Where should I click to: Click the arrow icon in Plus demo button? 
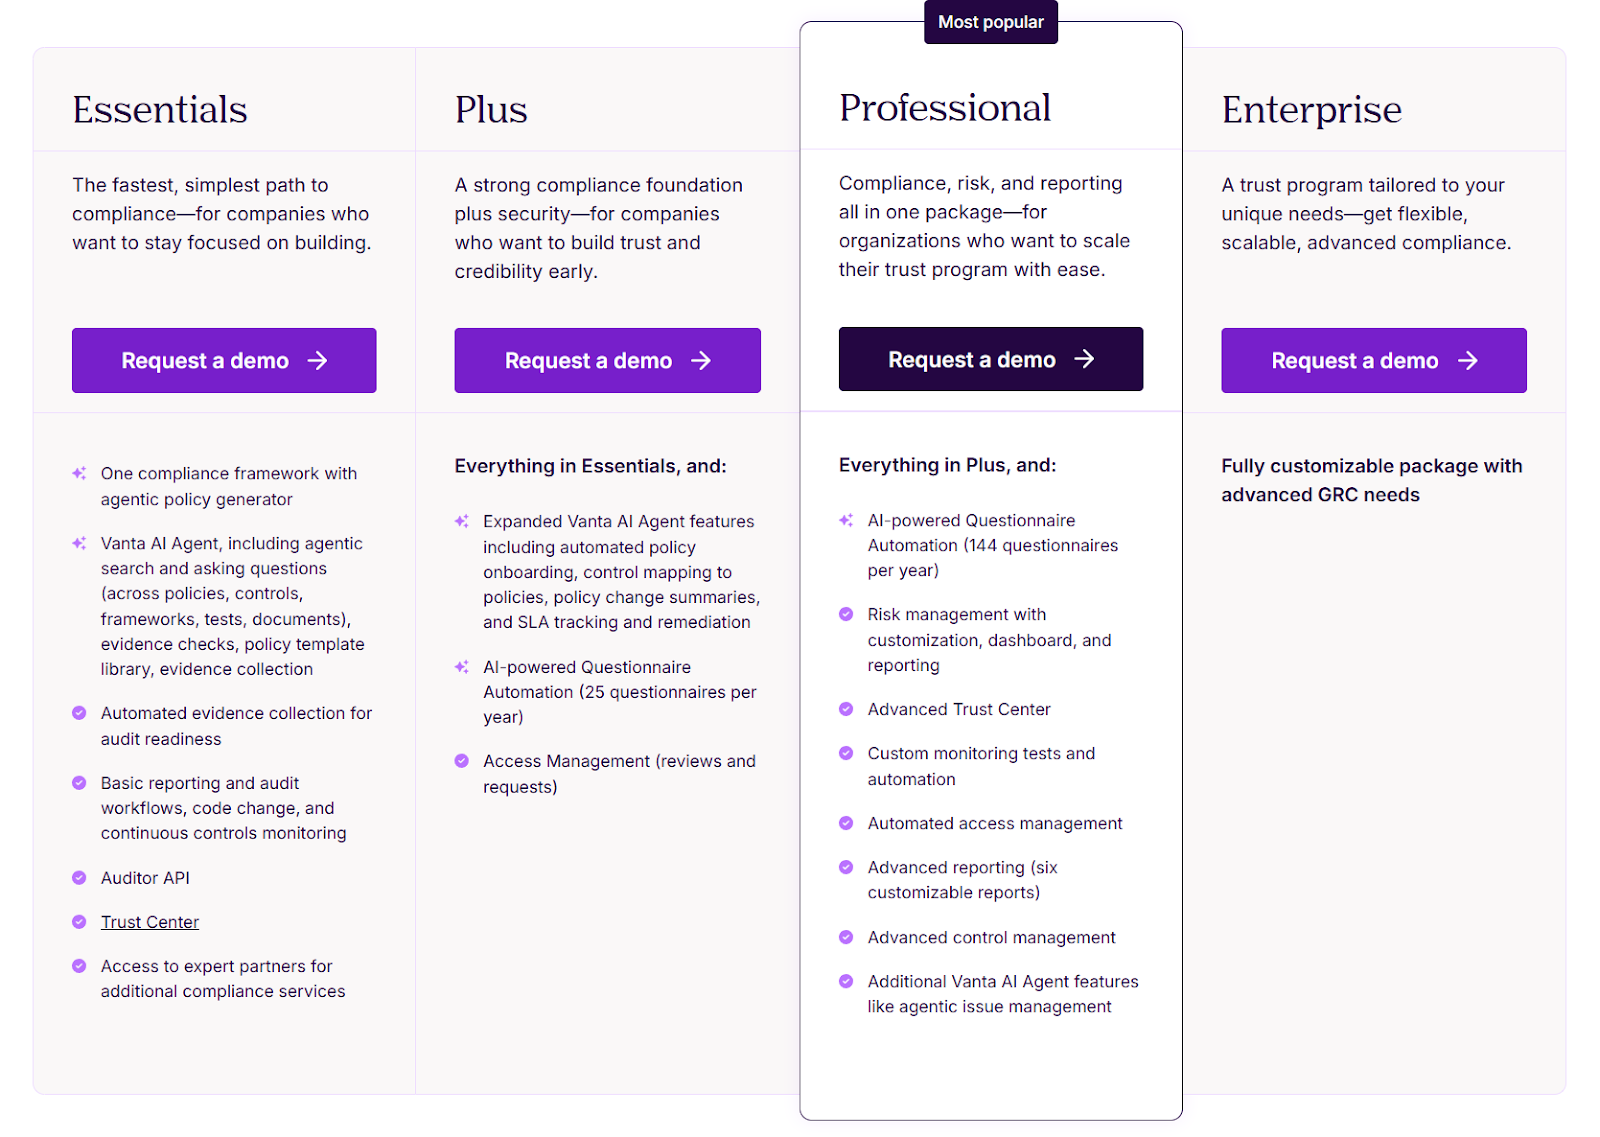tap(703, 360)
